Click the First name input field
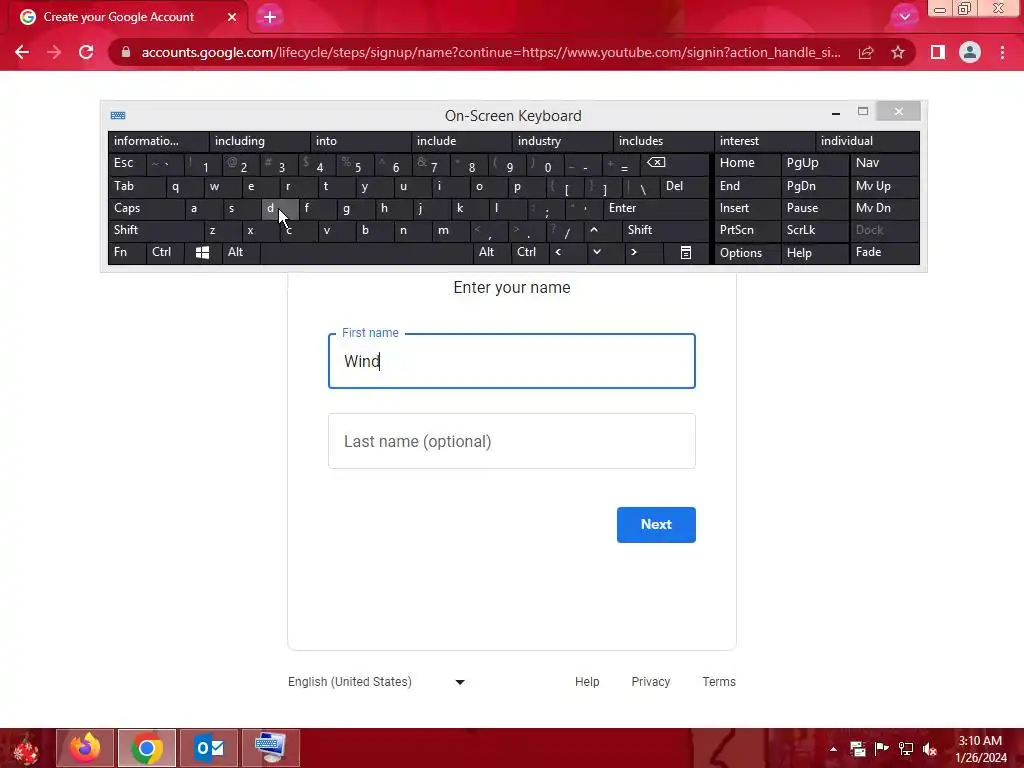 [x=511, y=361]
